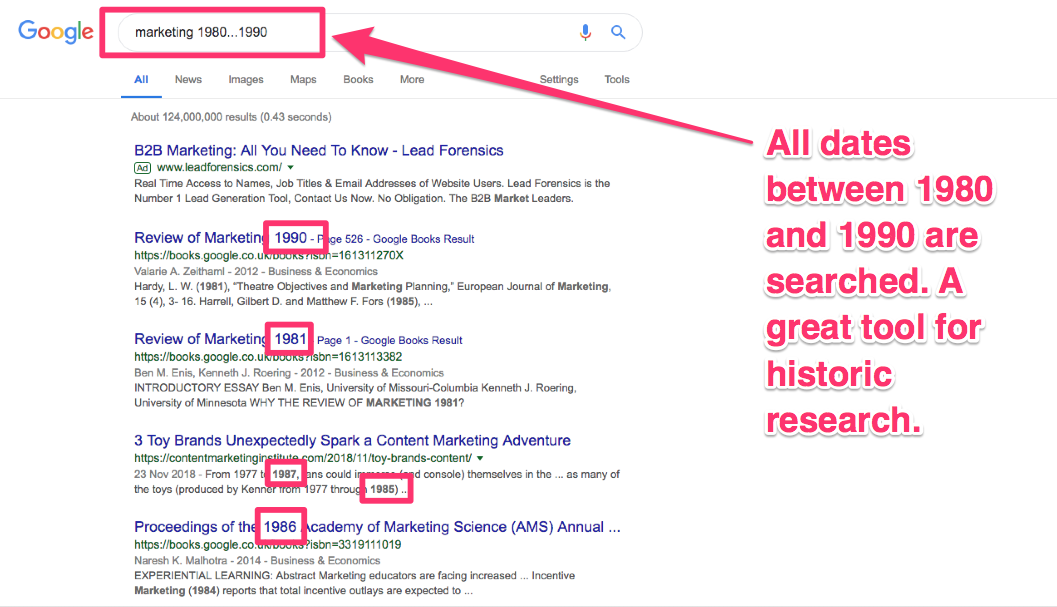Click Ben M. Enis, Kenneth J. Roering byline

[x=289, y=372]
